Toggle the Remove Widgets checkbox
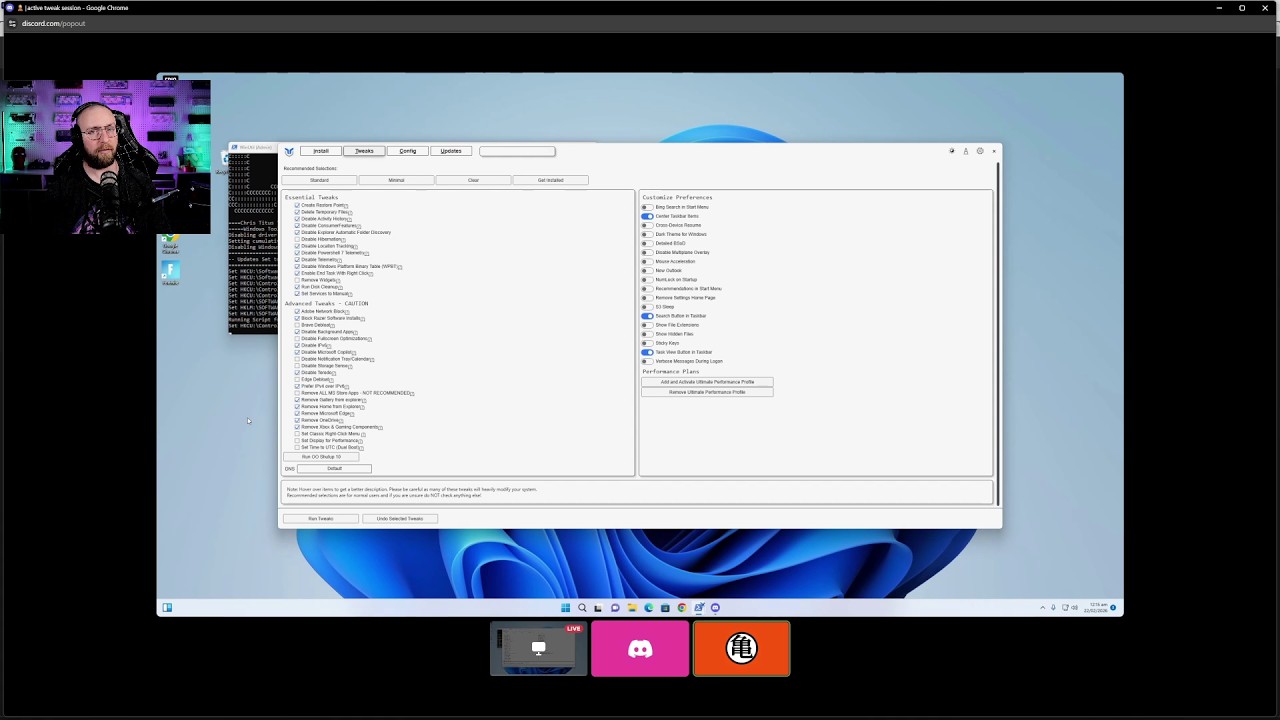Image resolution: width=1280 pixels, height=720 pixels. (x=297, y=280)
